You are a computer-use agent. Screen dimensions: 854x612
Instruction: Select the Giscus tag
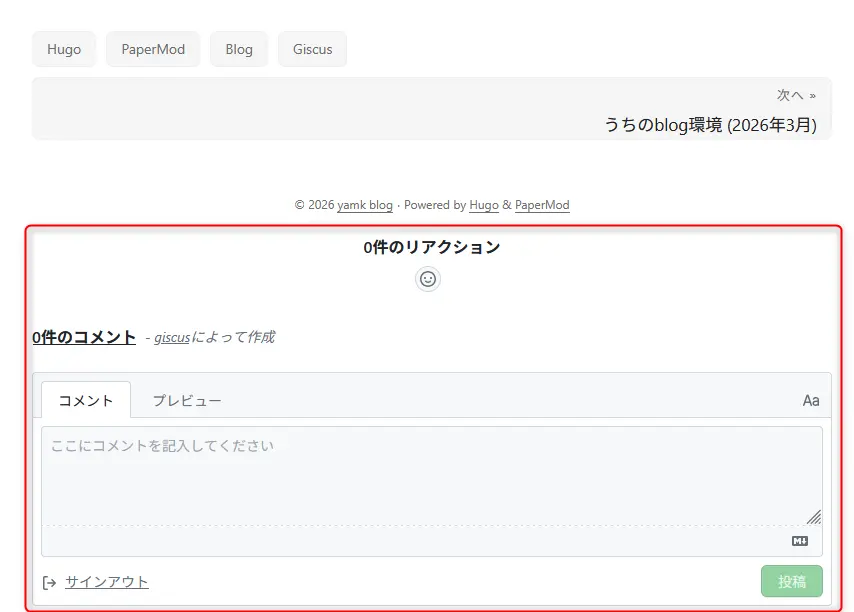click(x=312, y=49)
